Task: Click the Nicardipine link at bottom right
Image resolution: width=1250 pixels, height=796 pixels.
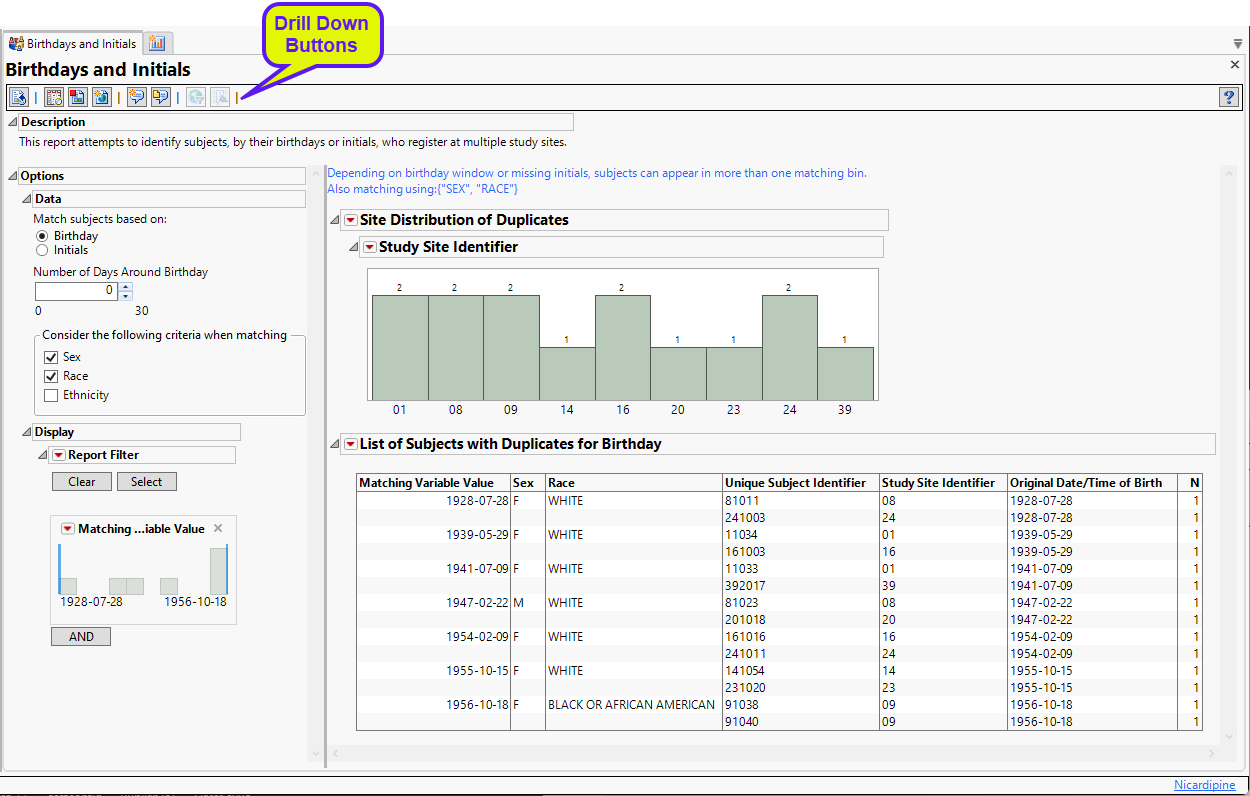Action: [x=1204, y=785]
